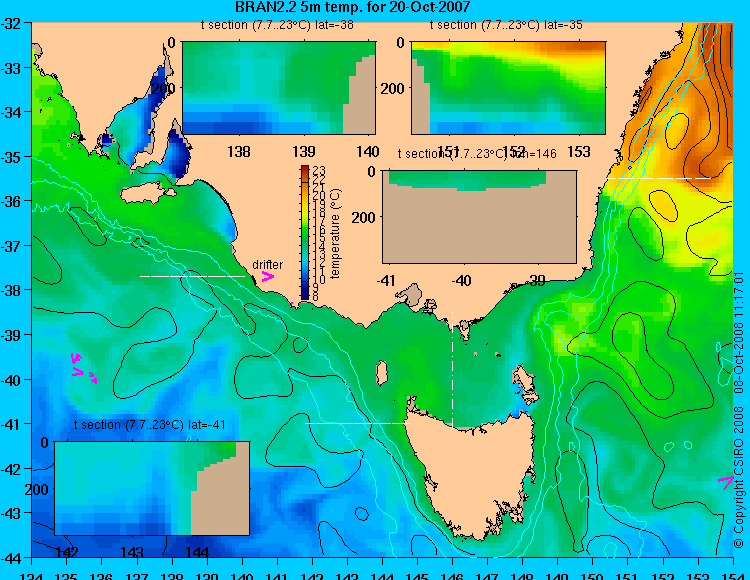The height and width of the screenshot is (580, 750).
Task: Click the 144 tick of the lat=-41 inset
Action: coord(197,552)
